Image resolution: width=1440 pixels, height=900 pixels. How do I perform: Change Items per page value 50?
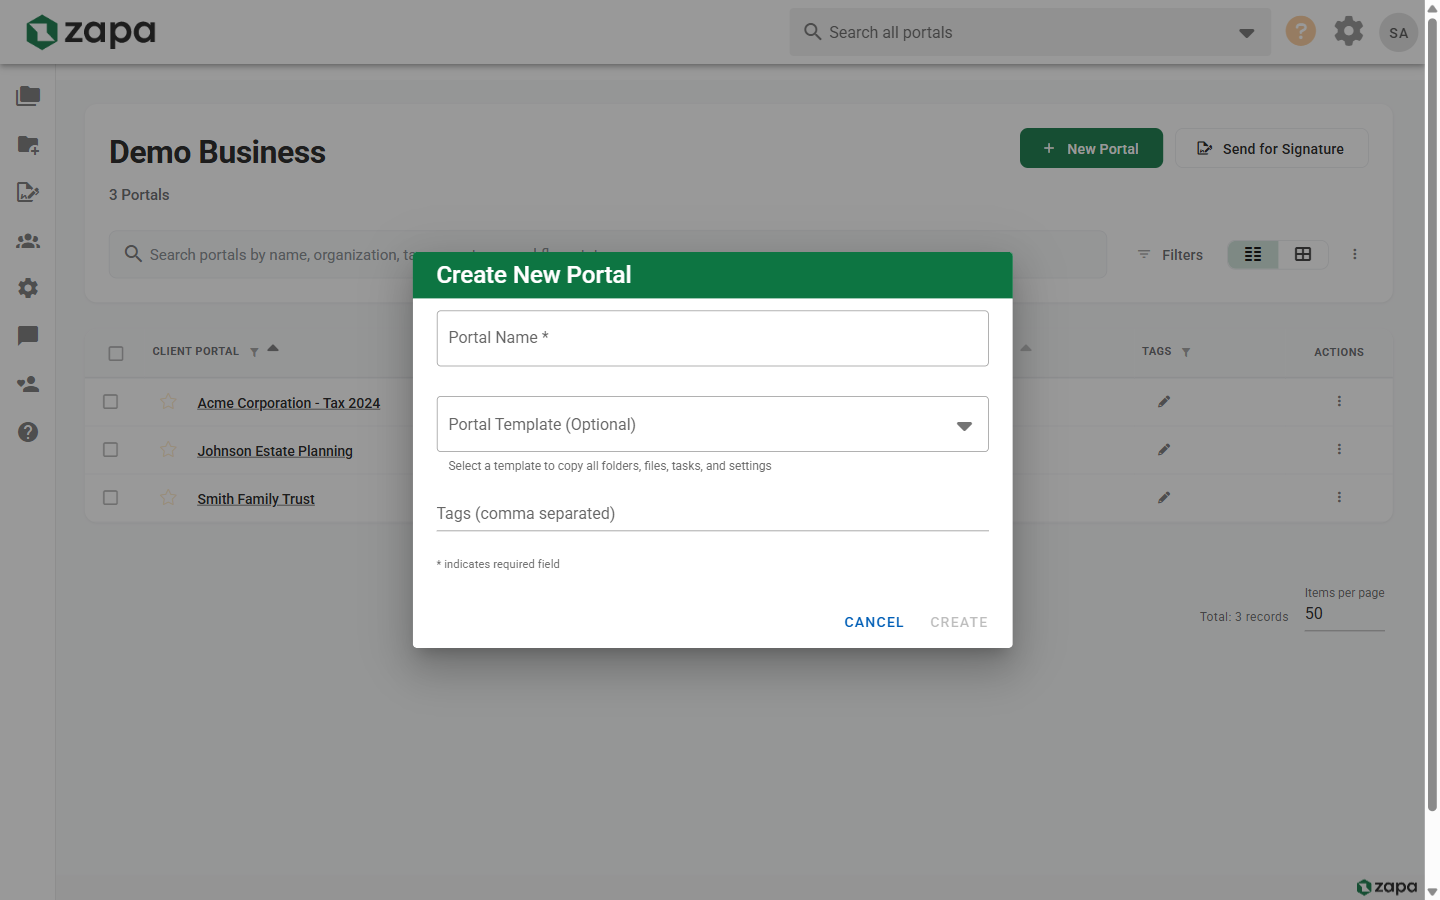[x=1344, y=614]
